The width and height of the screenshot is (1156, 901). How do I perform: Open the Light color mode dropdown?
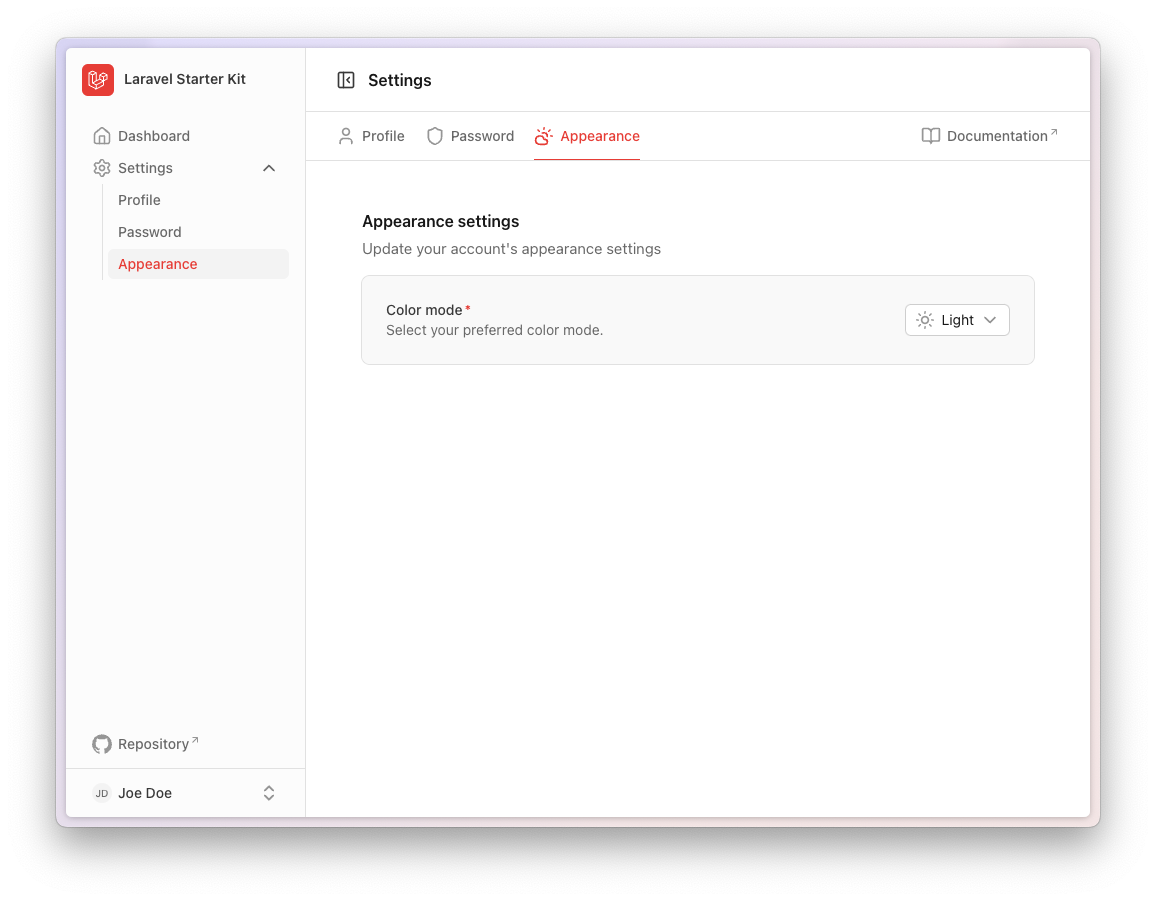point(957,320)
